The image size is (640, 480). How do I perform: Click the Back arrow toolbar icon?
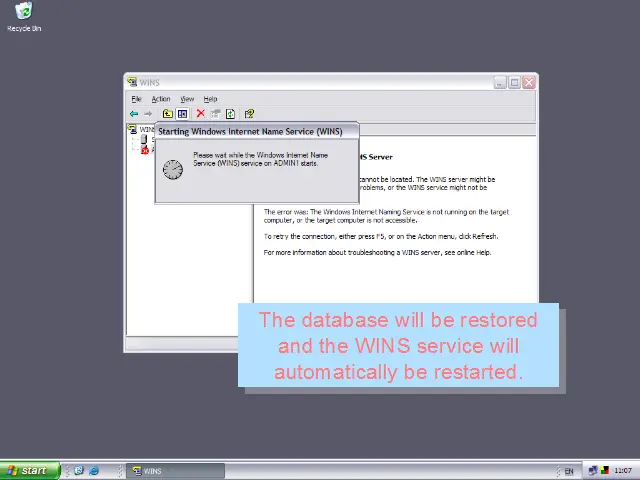pyautogui.click(x=134, y=114)
